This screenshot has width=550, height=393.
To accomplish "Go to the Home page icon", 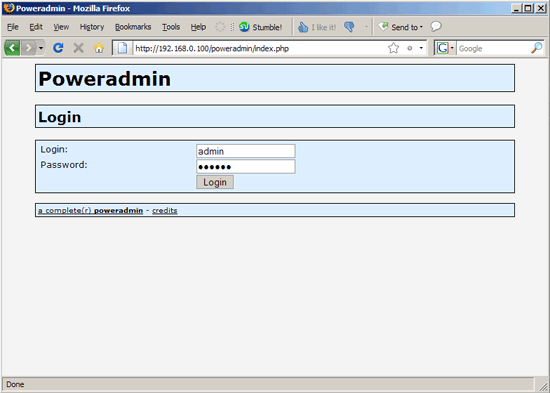I will 99,48.
